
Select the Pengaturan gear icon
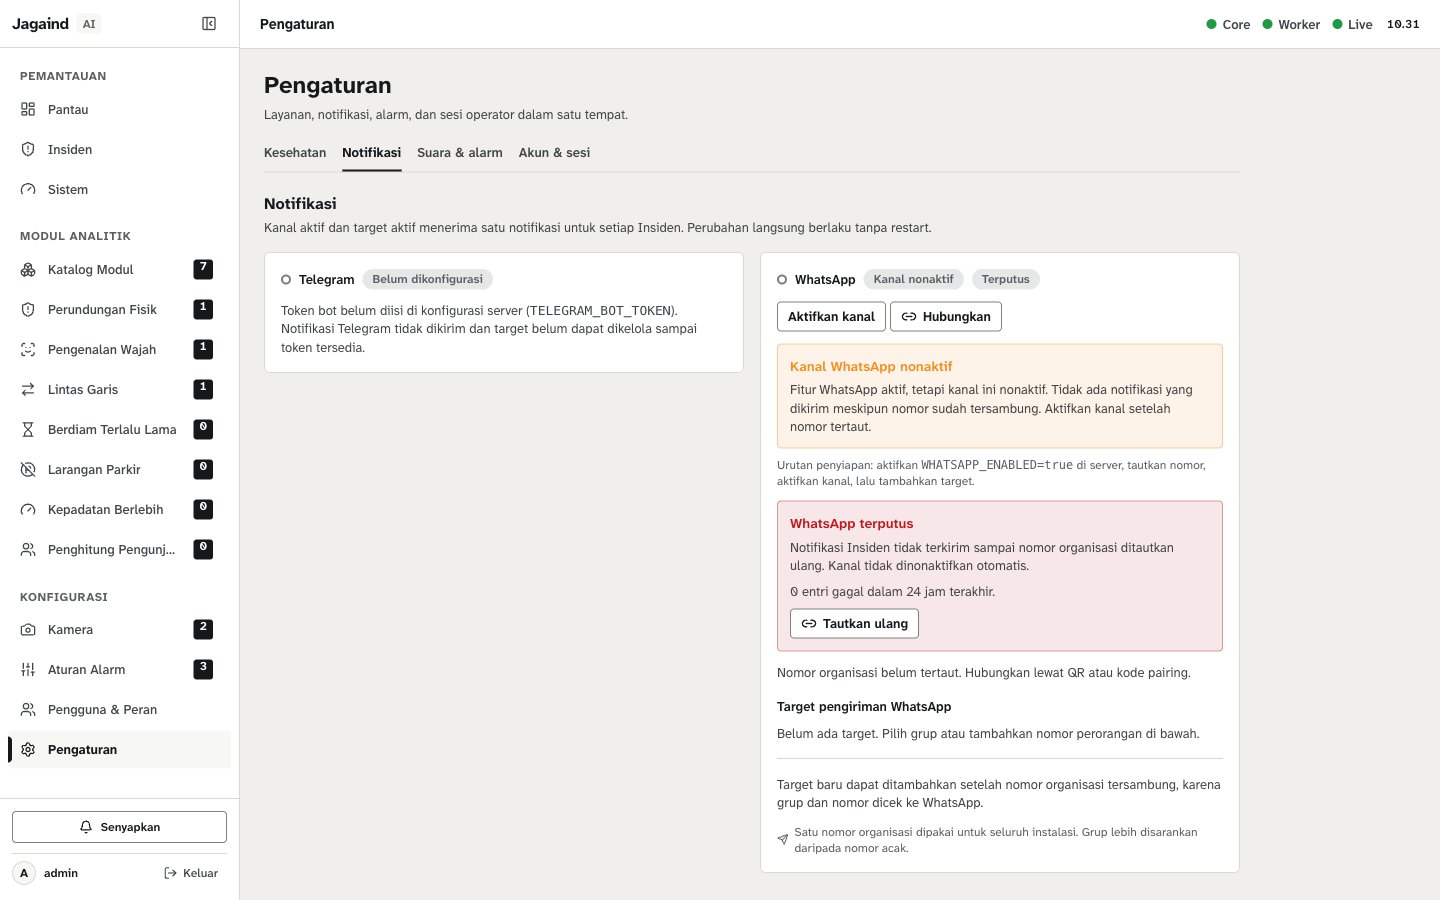coord(28,749)
